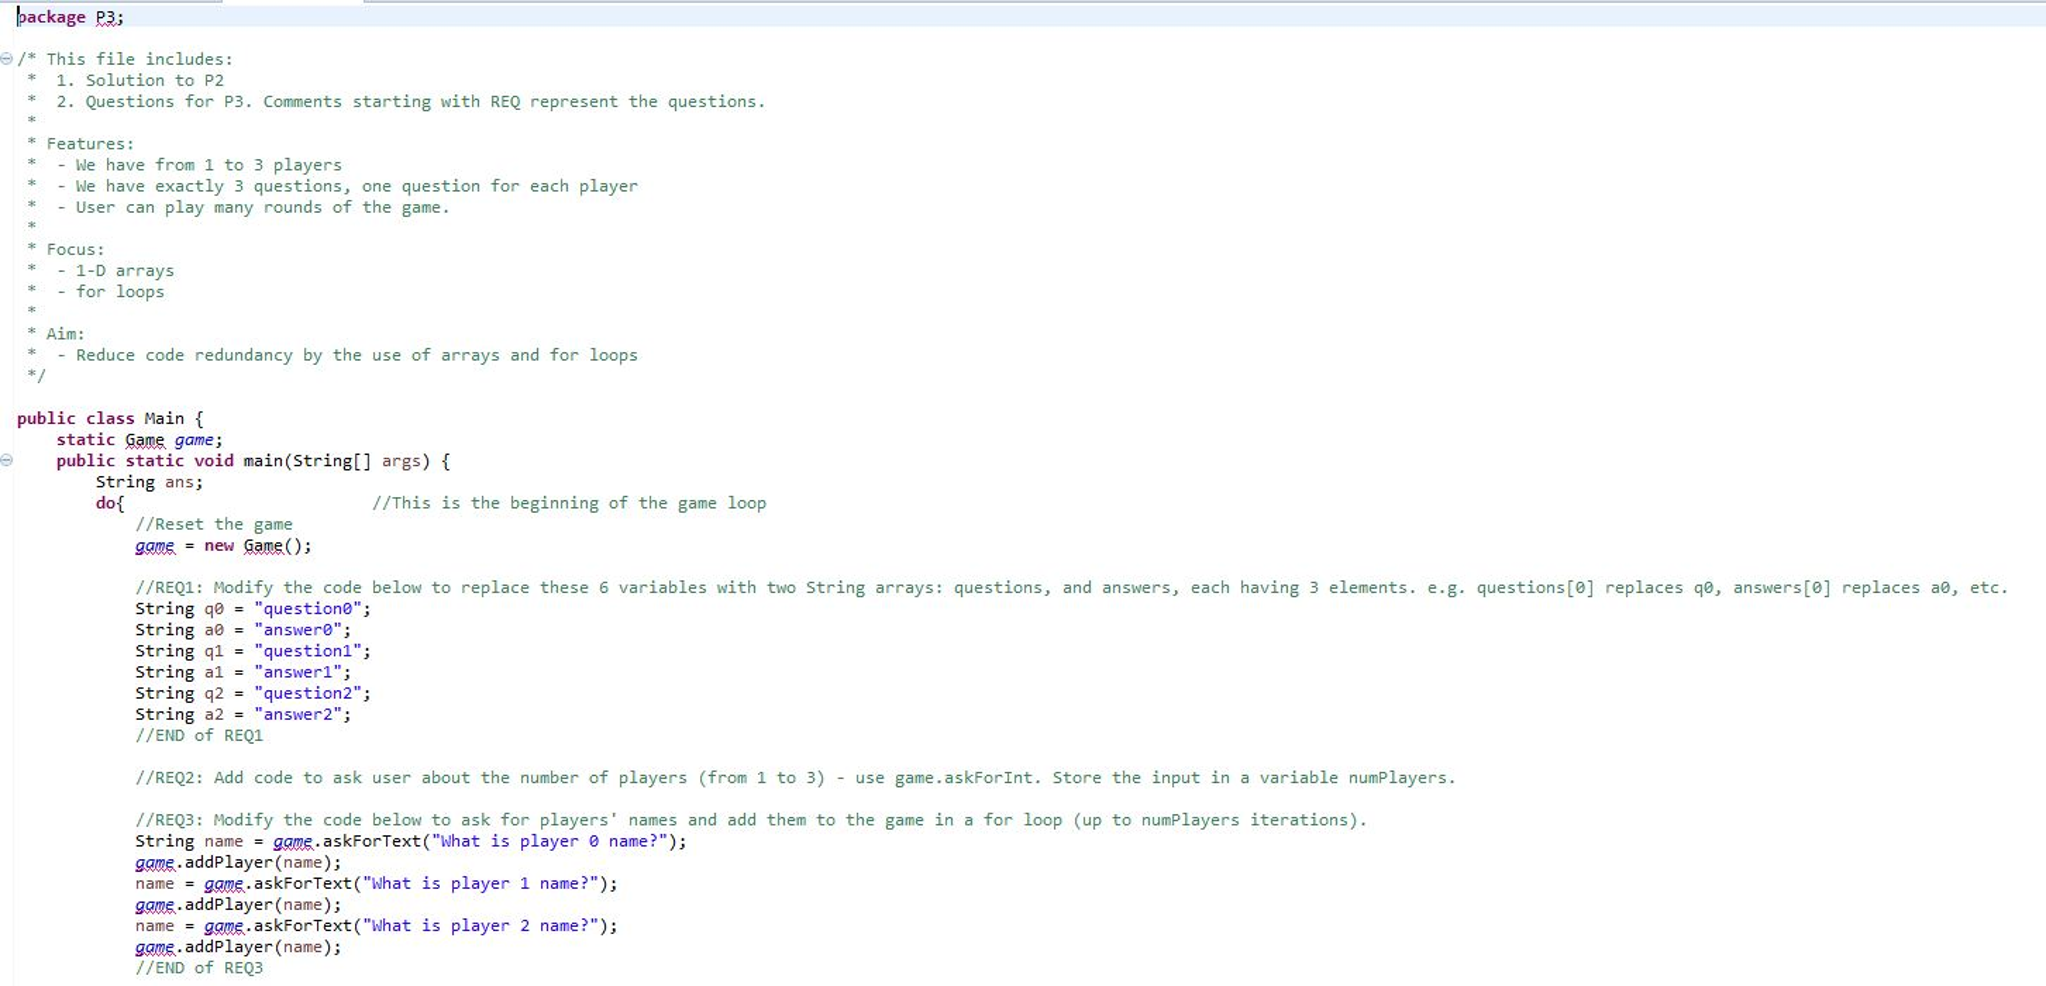Click askForText "What is player 1 name?" line

376,884
